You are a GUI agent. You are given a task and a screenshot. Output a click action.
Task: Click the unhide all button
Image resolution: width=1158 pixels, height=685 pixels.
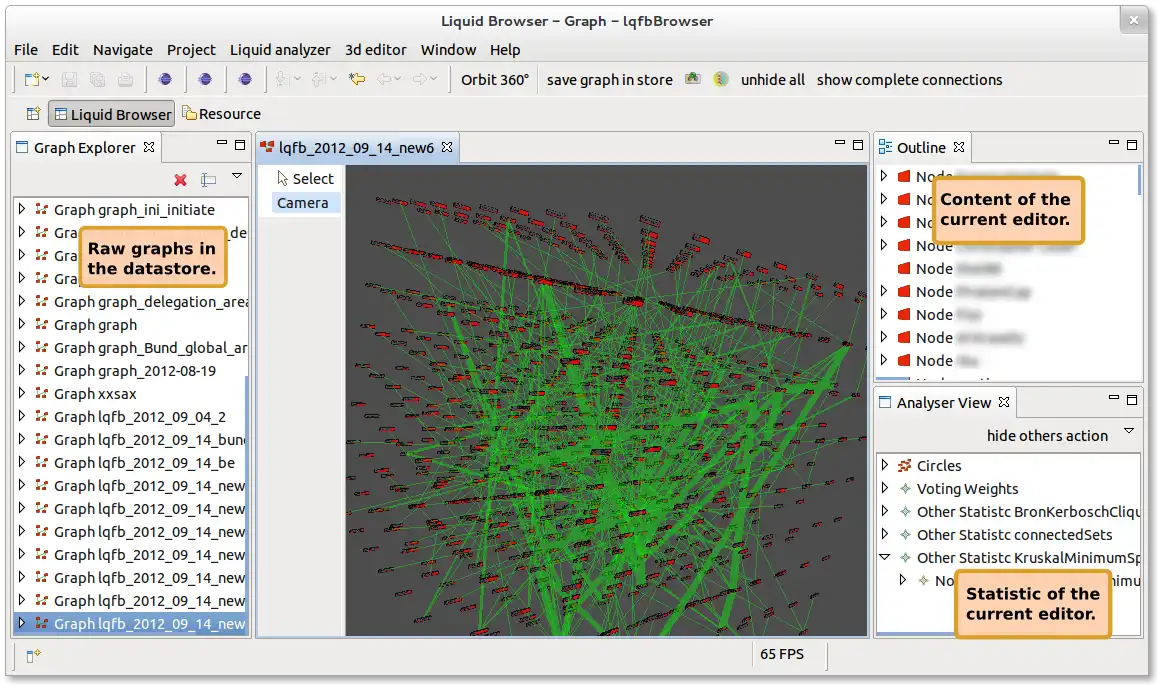coord(772,80)
